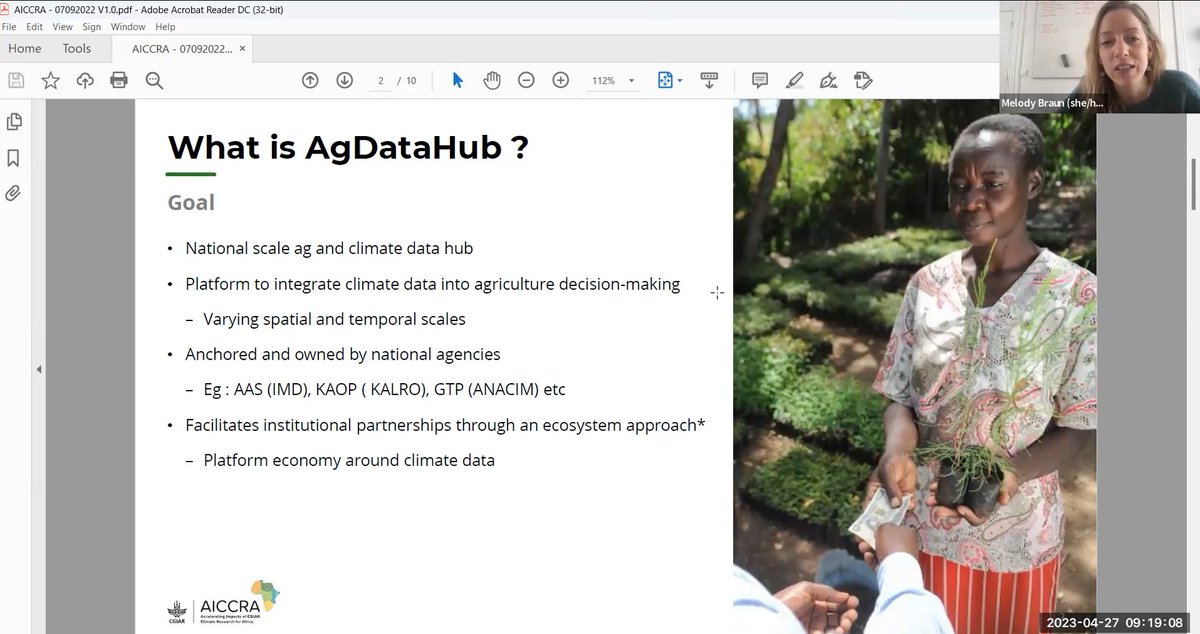This screenshot has height=634, width=1200.
Task: Click the "Platform to integrate climate data" bullet
Action: point(432,284)
